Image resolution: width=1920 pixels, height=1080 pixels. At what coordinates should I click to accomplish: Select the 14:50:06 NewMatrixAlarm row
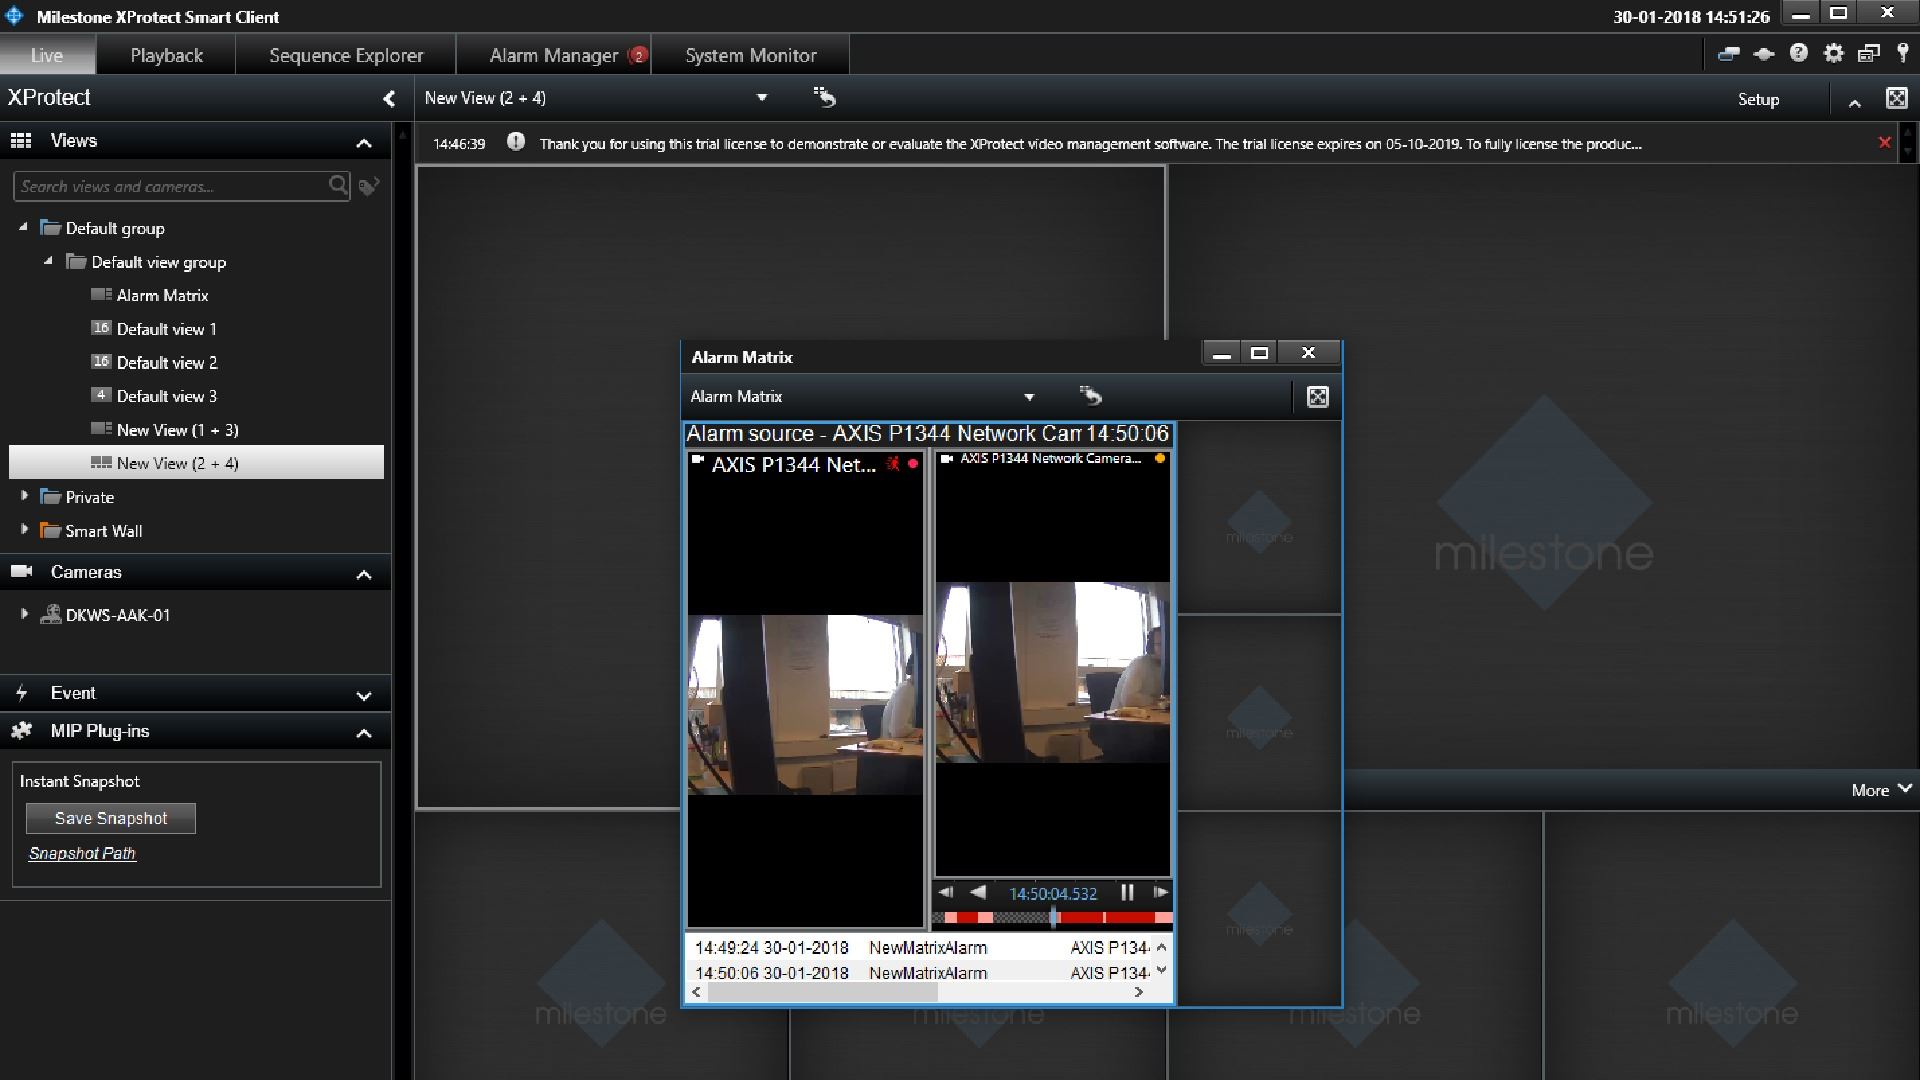tap(920, 972)
